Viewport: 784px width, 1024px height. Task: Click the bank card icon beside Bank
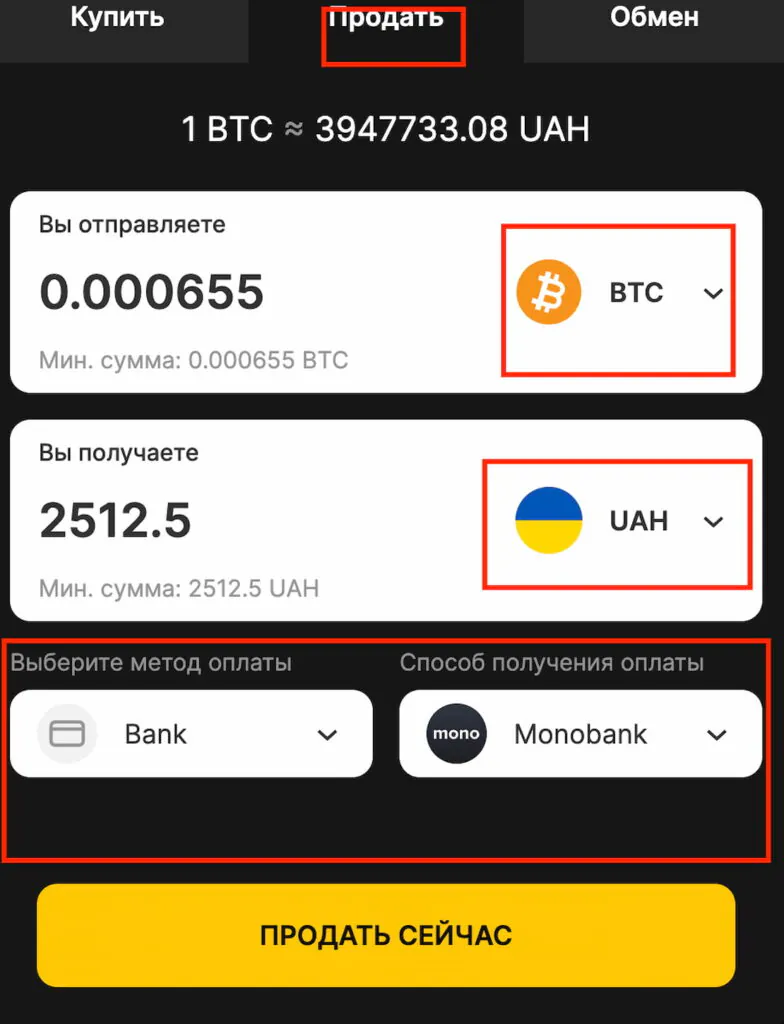(67, 733)
